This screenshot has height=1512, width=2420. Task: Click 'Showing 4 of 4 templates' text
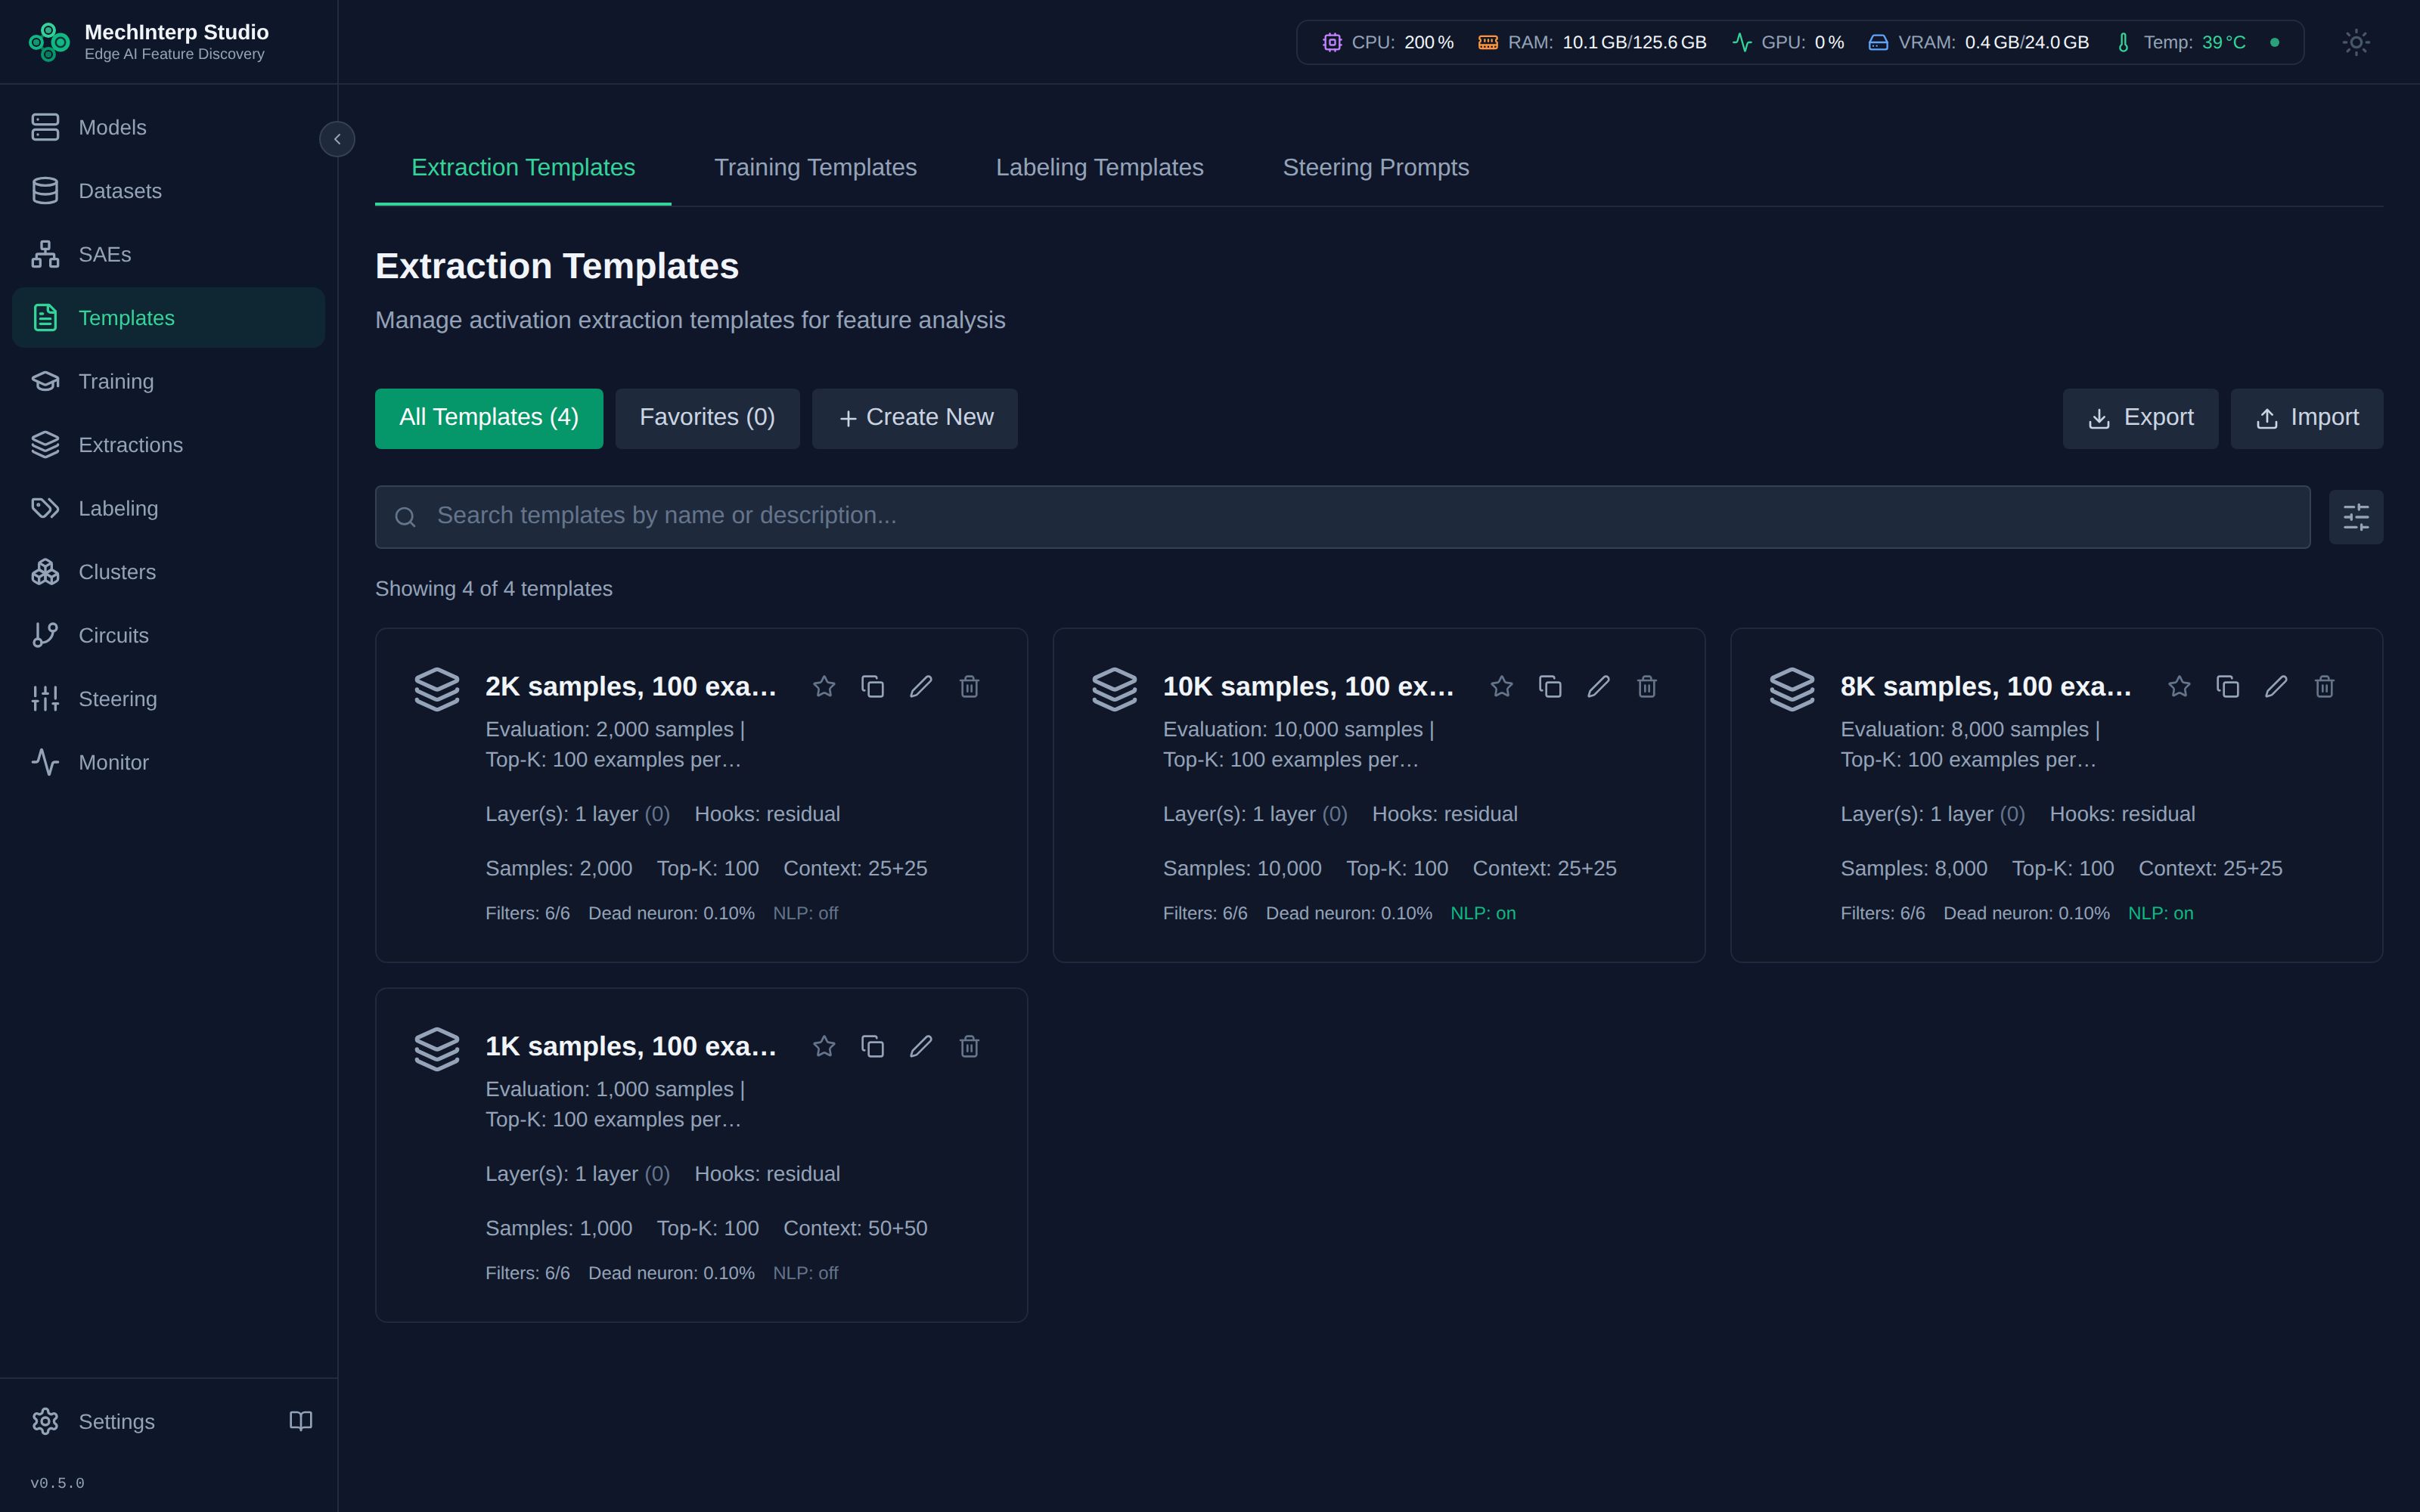[x=494, y=589]
